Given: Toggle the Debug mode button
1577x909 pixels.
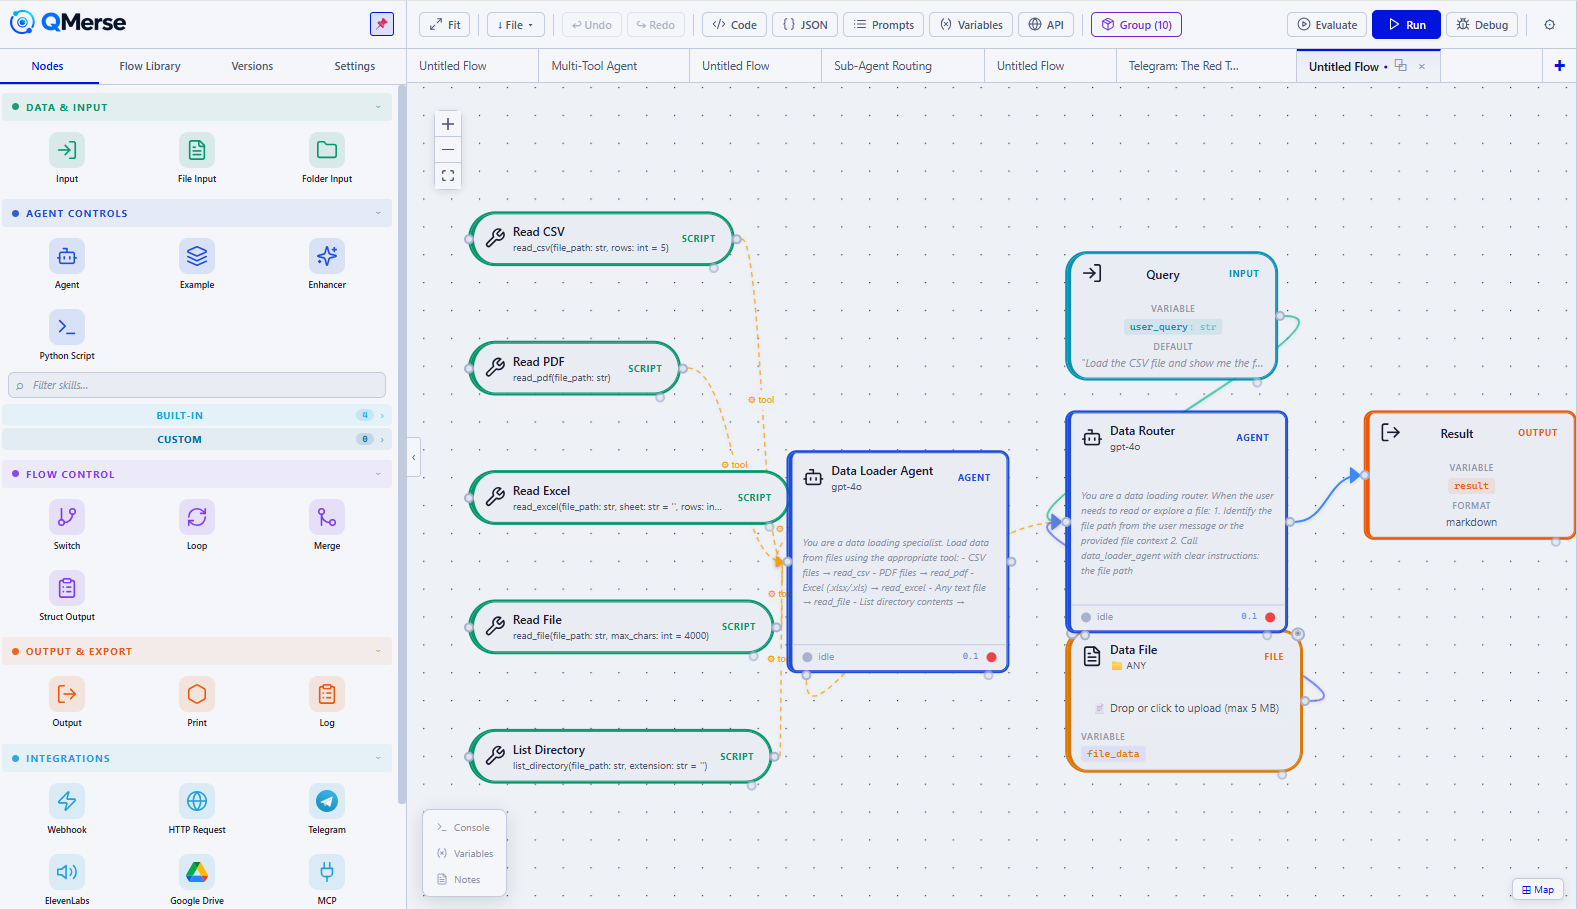Looking at the screenshot, I should click(1482, 25).
